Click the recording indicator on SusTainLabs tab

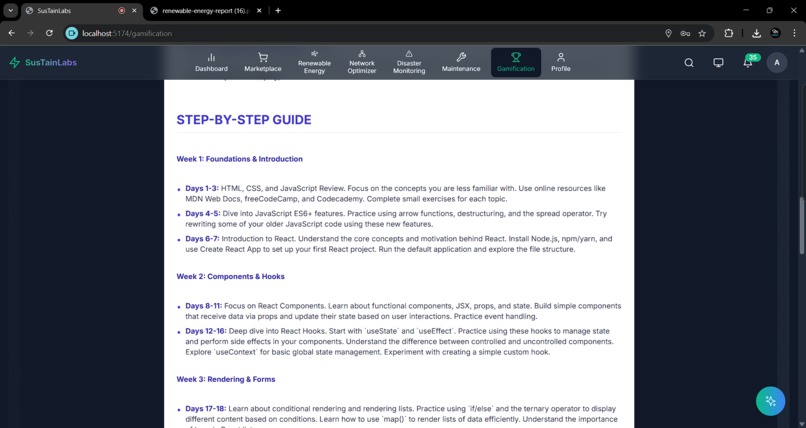click(x=121, y=11)
